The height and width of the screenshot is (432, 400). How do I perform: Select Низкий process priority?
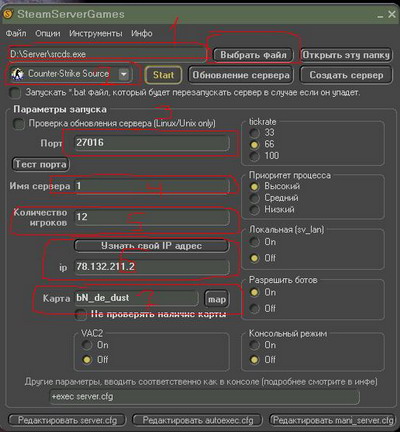point(254,210)
